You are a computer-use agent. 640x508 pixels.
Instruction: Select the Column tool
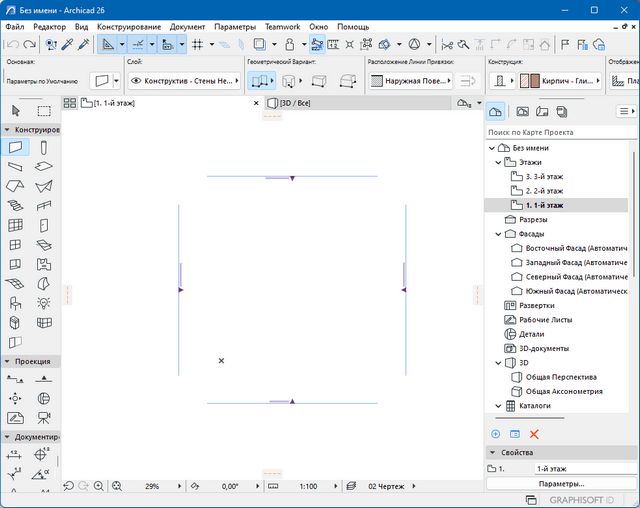45,148
